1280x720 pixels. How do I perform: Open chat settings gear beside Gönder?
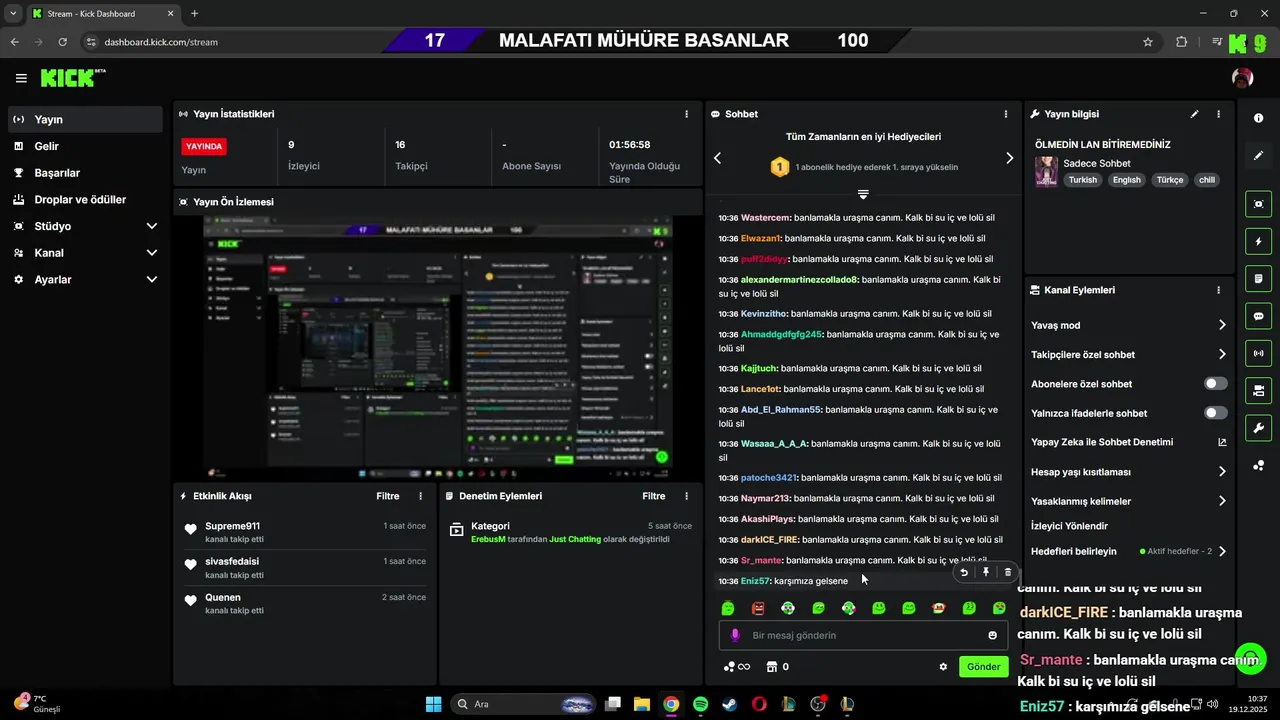pyautogui.click(x=943, y=667)
